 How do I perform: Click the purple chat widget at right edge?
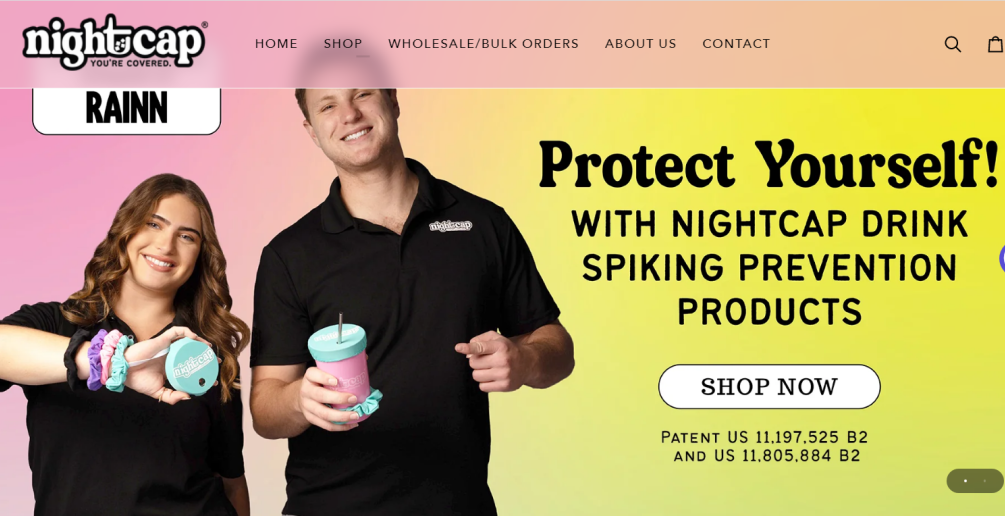1001,258
